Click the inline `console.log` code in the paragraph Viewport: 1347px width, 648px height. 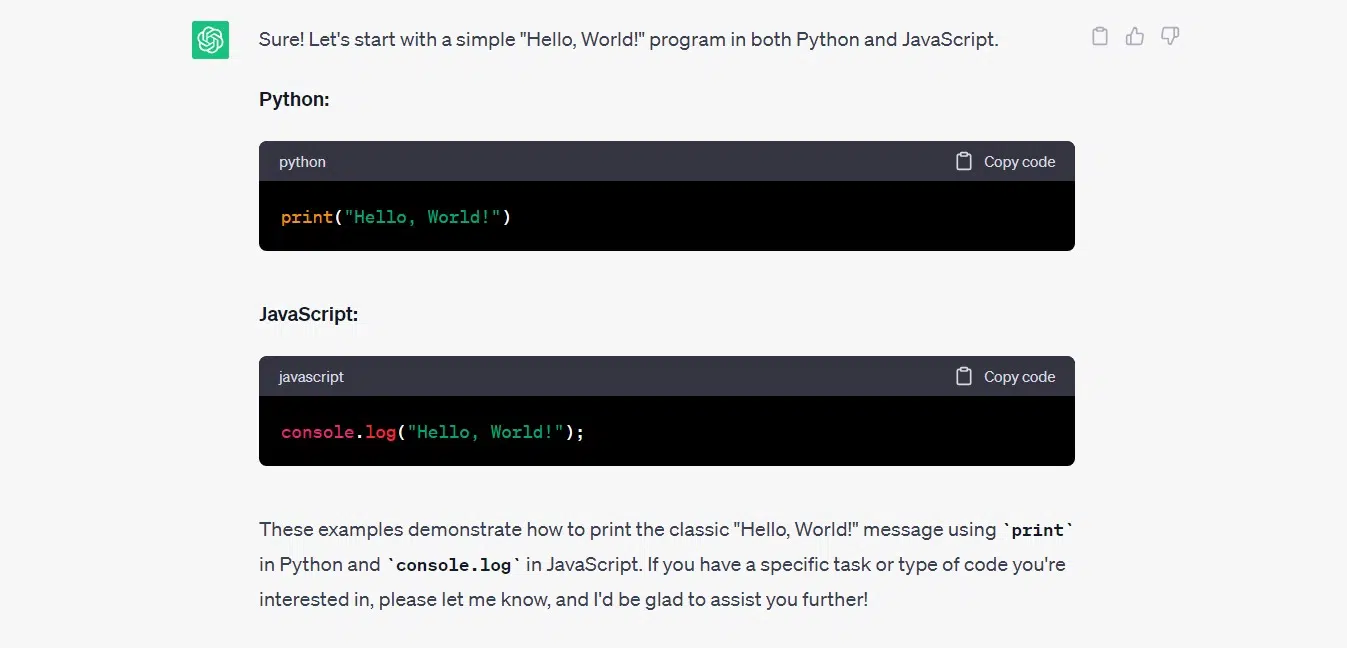coord(454,565)
